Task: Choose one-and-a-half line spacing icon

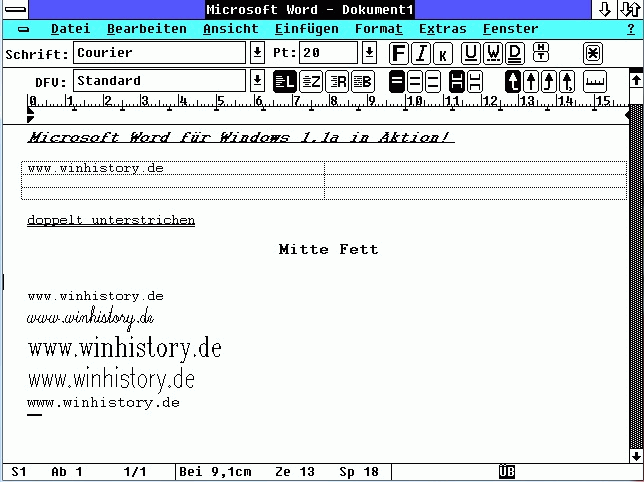Action: [415, 81]
